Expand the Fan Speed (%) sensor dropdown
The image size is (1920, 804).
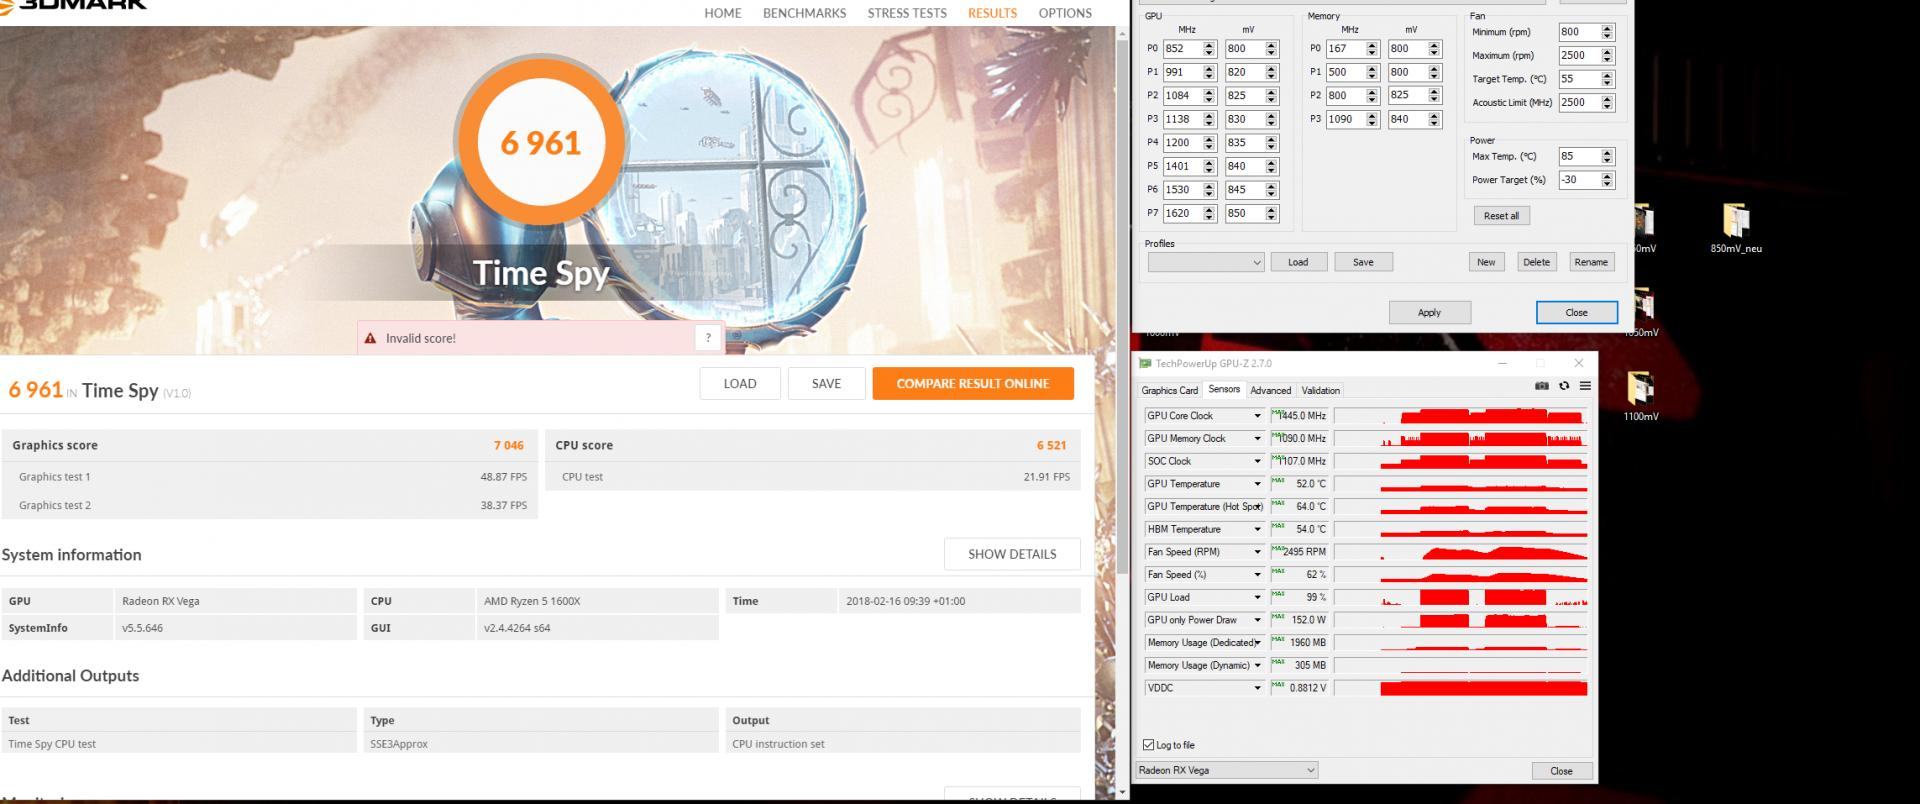pyautogui.click(x=1257, y=575)
